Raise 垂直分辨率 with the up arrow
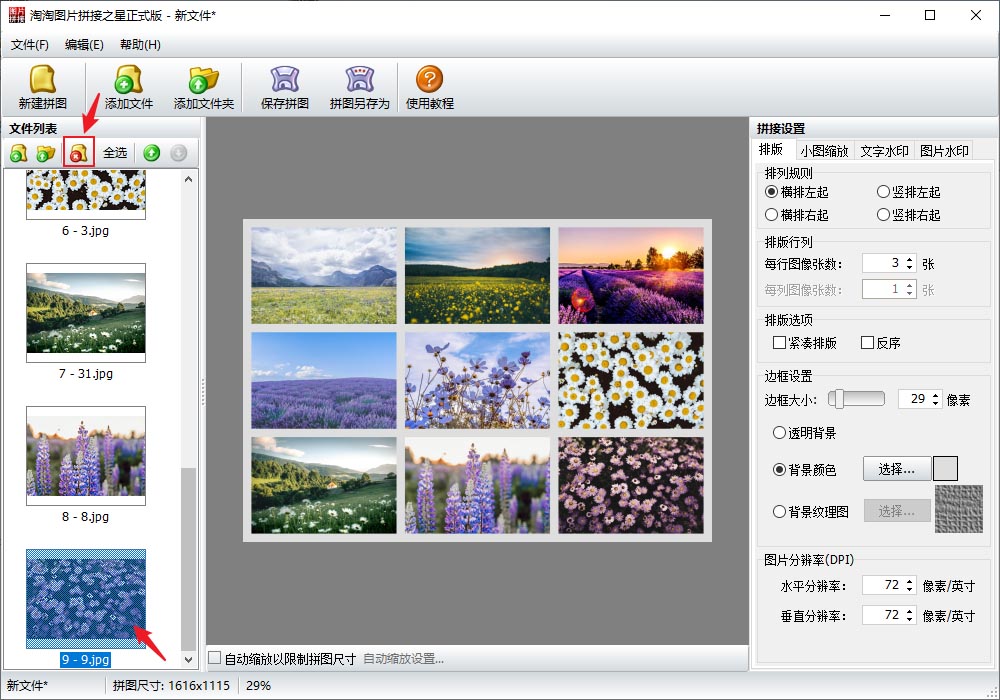Viewport: 1000px width, 700px height. click(x=909, y=611)
